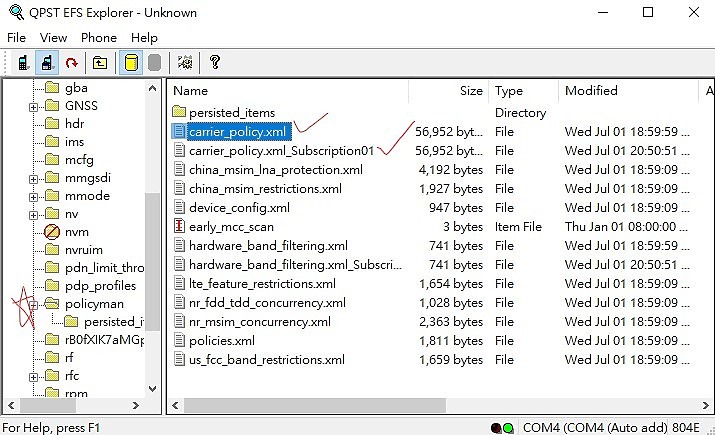Click file list horizontal scroll right arrow
Viewport: 715px width, 435px height.
[705, 405]
